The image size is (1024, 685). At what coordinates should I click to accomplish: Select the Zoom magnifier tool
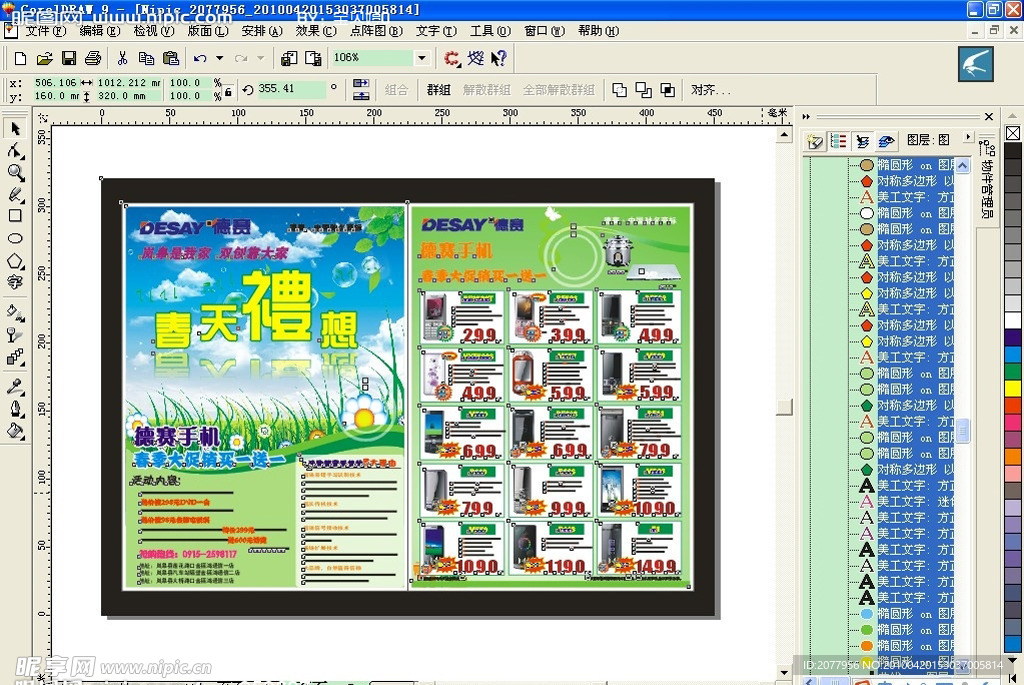pos(15,172)
